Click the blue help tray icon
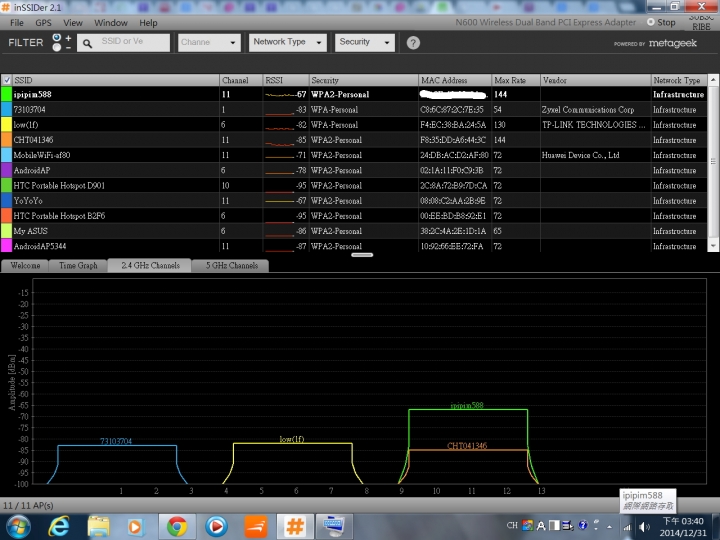This screenshot has width=720, height=540. pyautogui.click(x=583, y=525)
